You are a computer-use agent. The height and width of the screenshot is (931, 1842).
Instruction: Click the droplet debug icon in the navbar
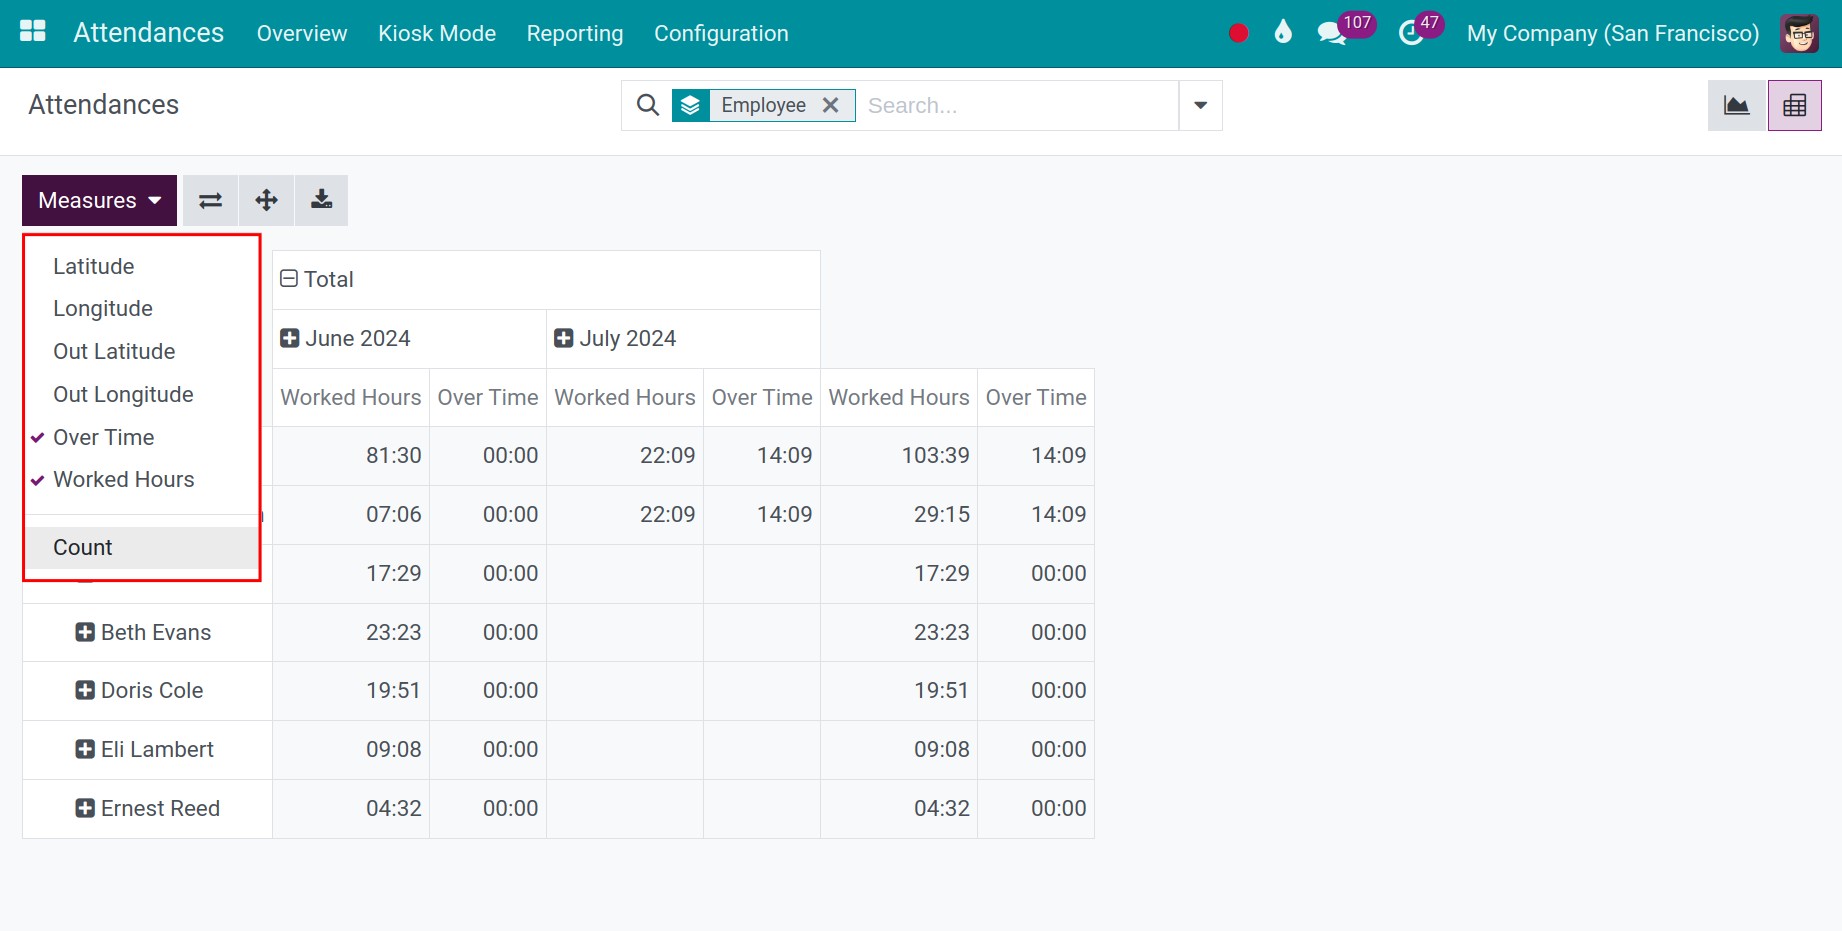pyautogui.click(x=1283, y=32)
